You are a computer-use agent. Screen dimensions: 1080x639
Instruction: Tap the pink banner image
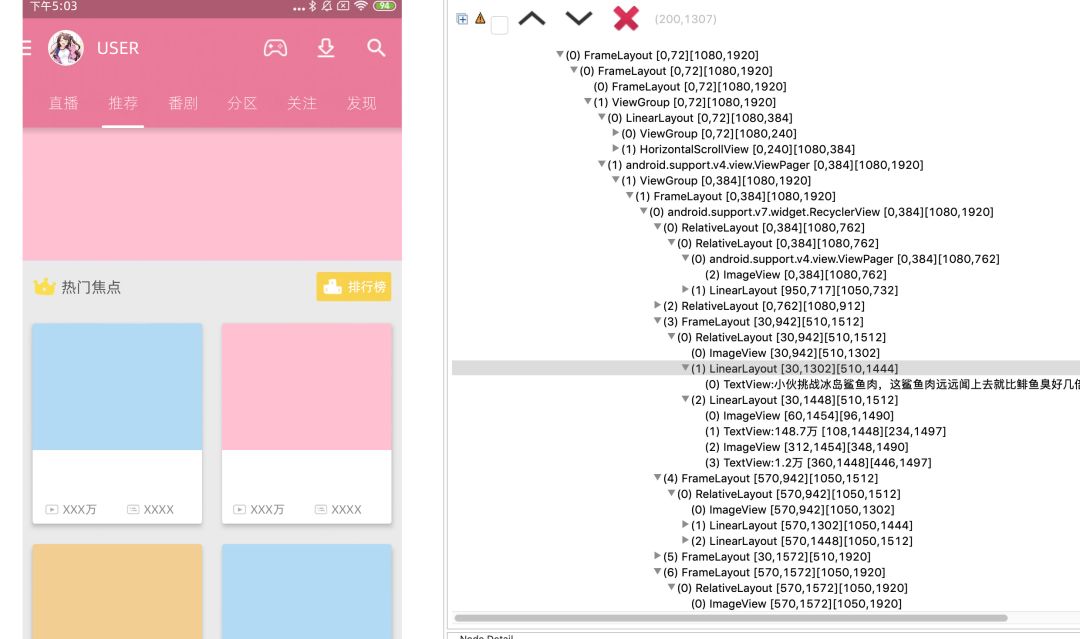(212, 194)
